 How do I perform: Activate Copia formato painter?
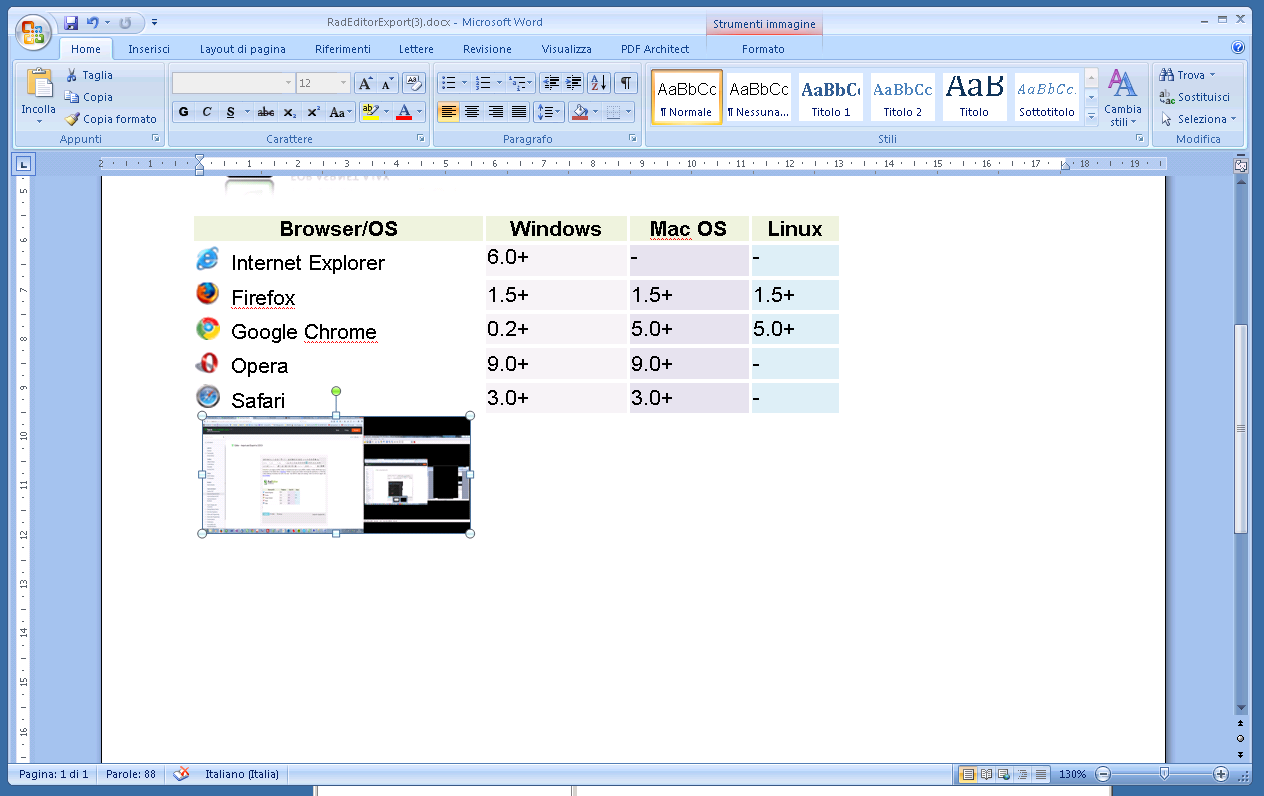tap(112, 119)
